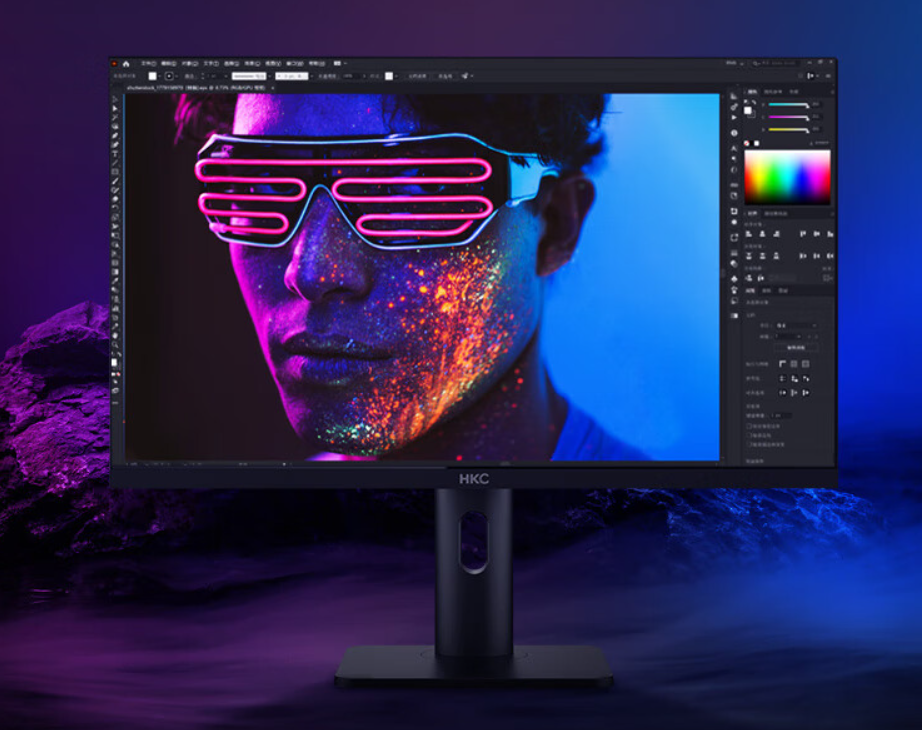The image size is (922, 730).
Task: Select the Selection tool in left toolbar
Action: click(115, 100)
